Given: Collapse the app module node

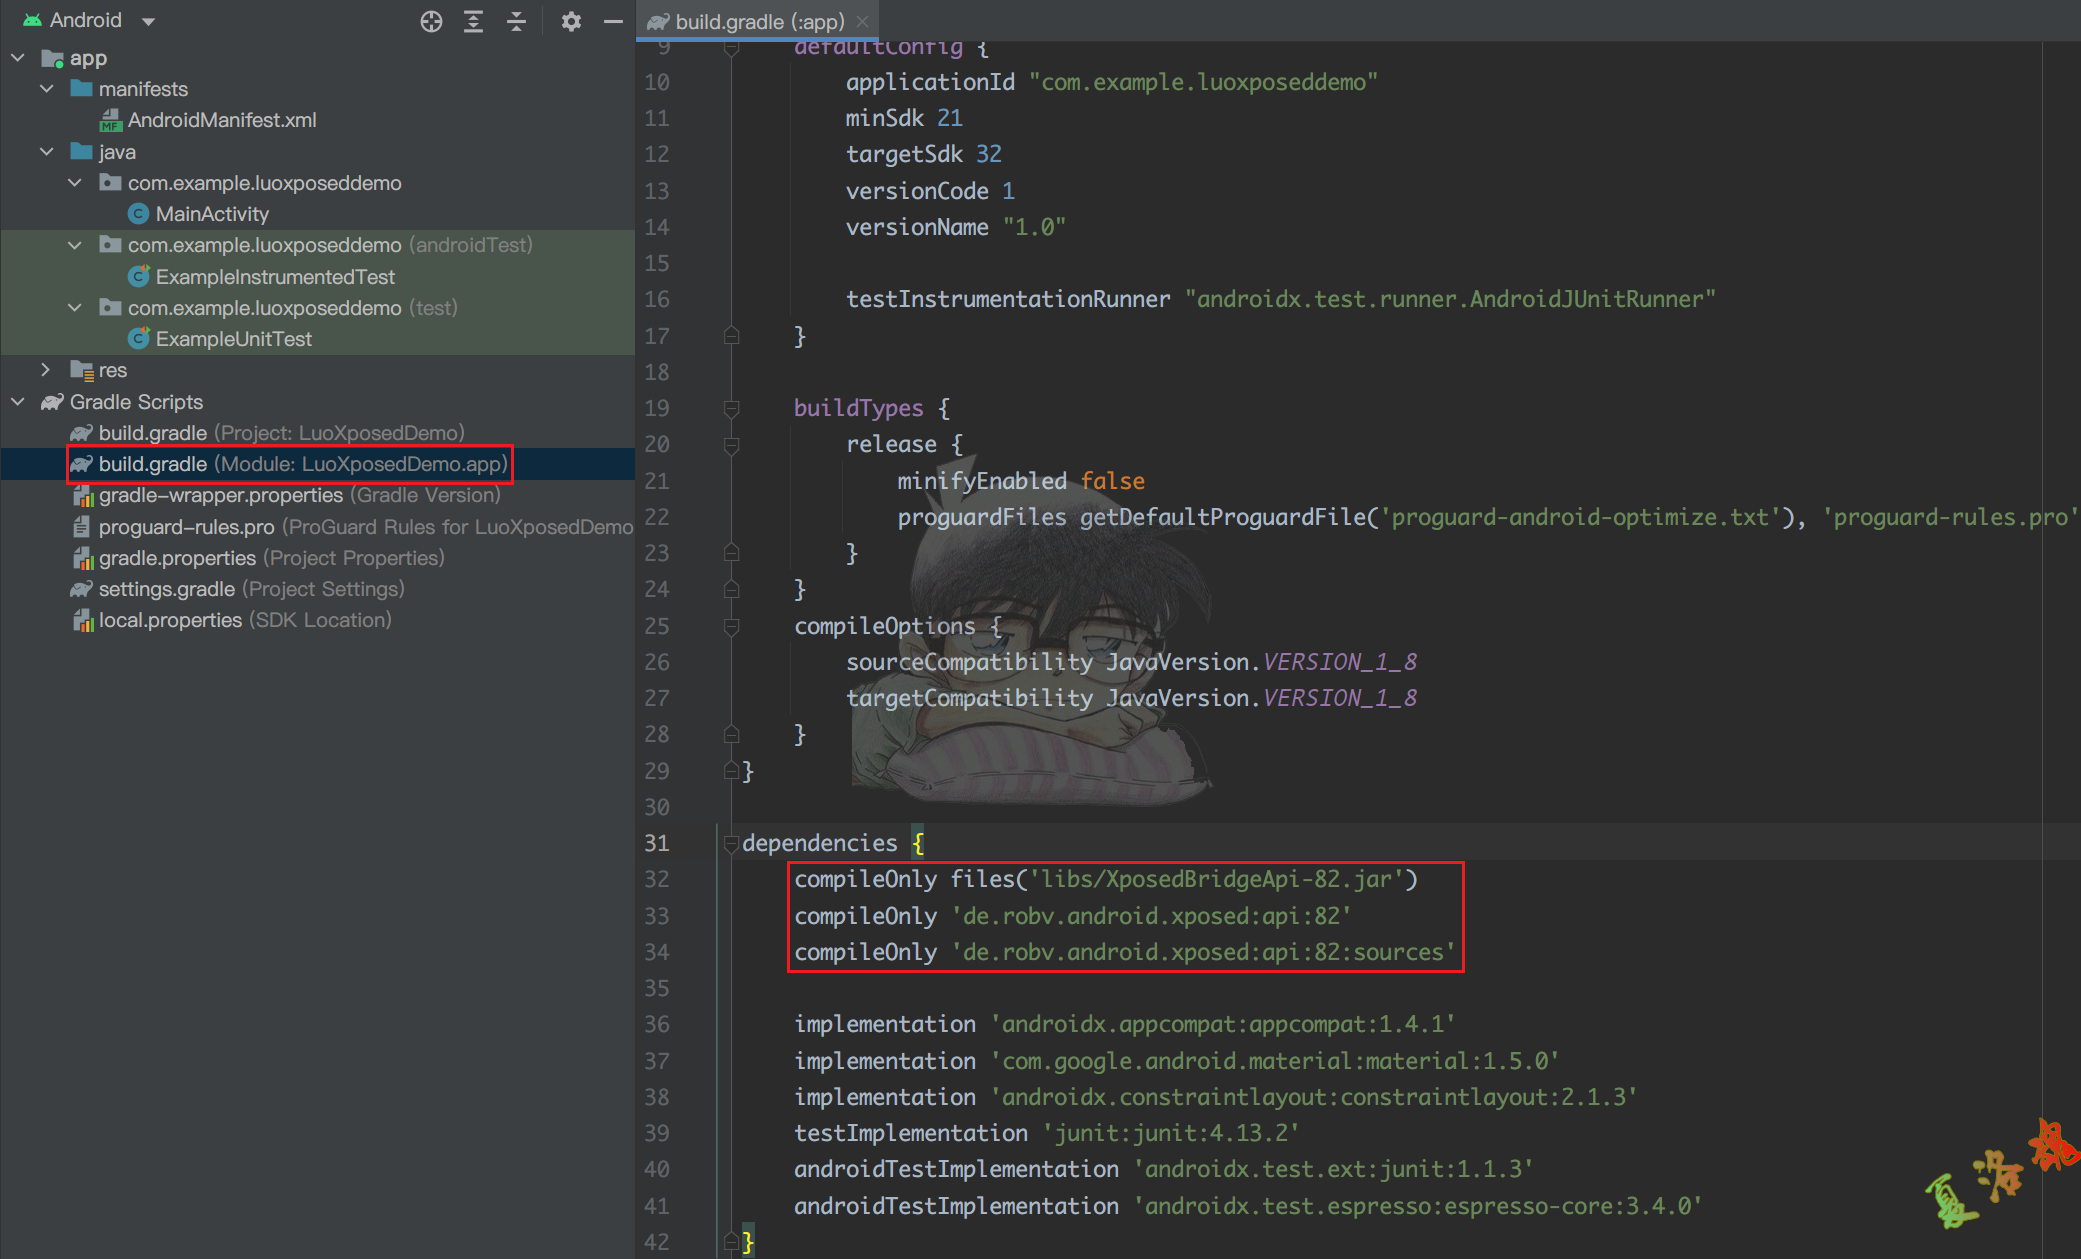Looking at the screenshot, I should [x=18, y=58].
